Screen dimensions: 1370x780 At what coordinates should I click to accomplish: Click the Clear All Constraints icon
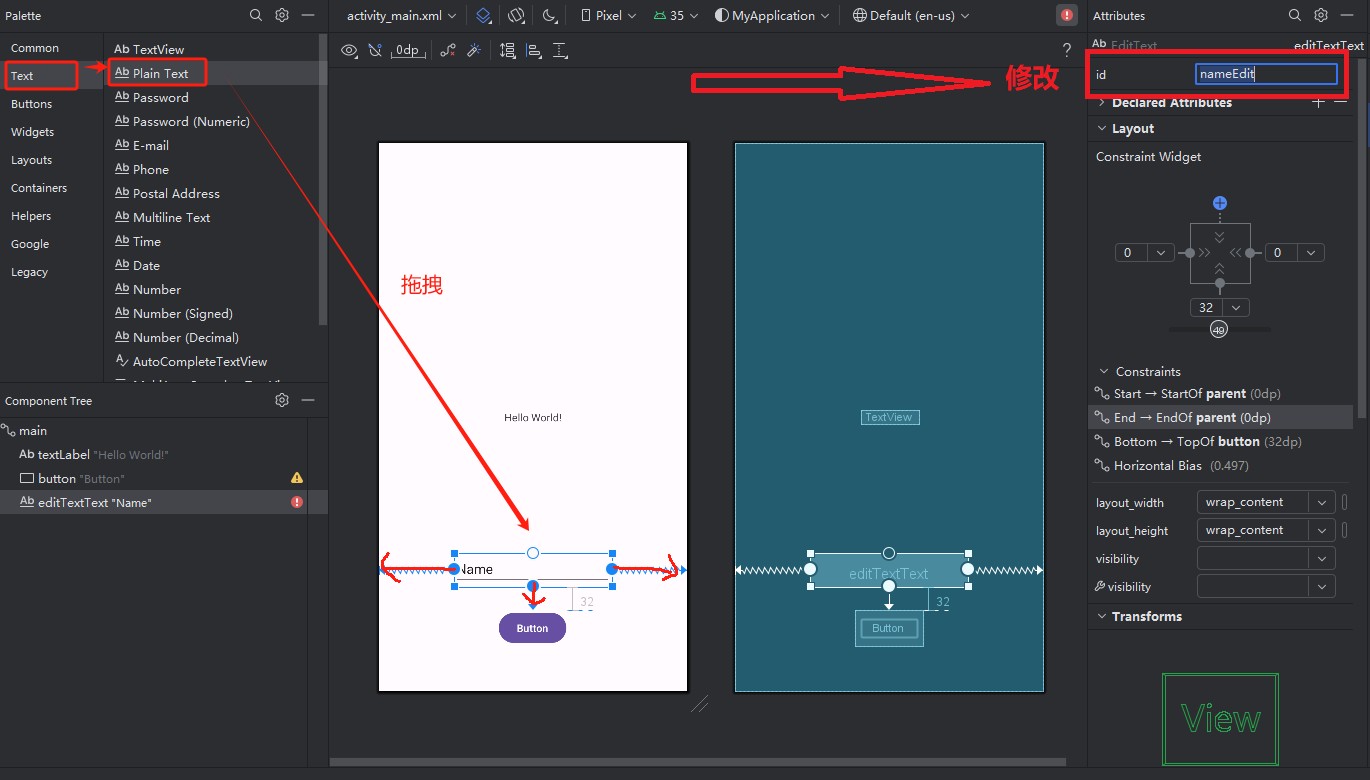click(x=447, y=50)
